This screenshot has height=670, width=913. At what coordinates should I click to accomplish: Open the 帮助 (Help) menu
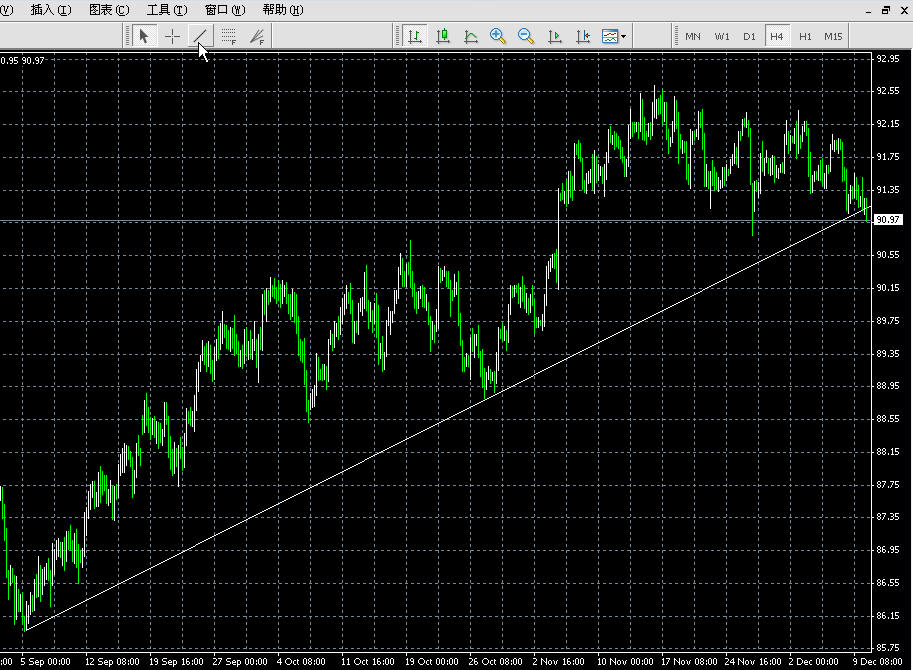point(283,10)
